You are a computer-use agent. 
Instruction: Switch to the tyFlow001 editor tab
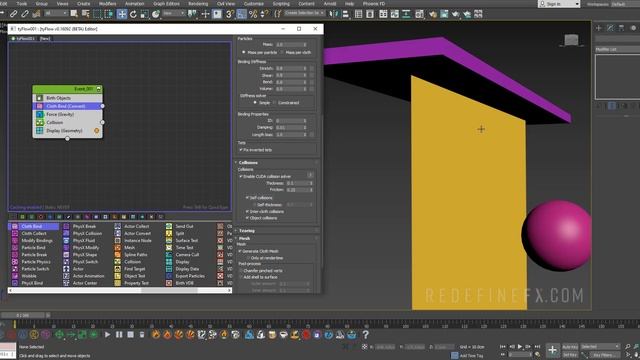[23, 38]
